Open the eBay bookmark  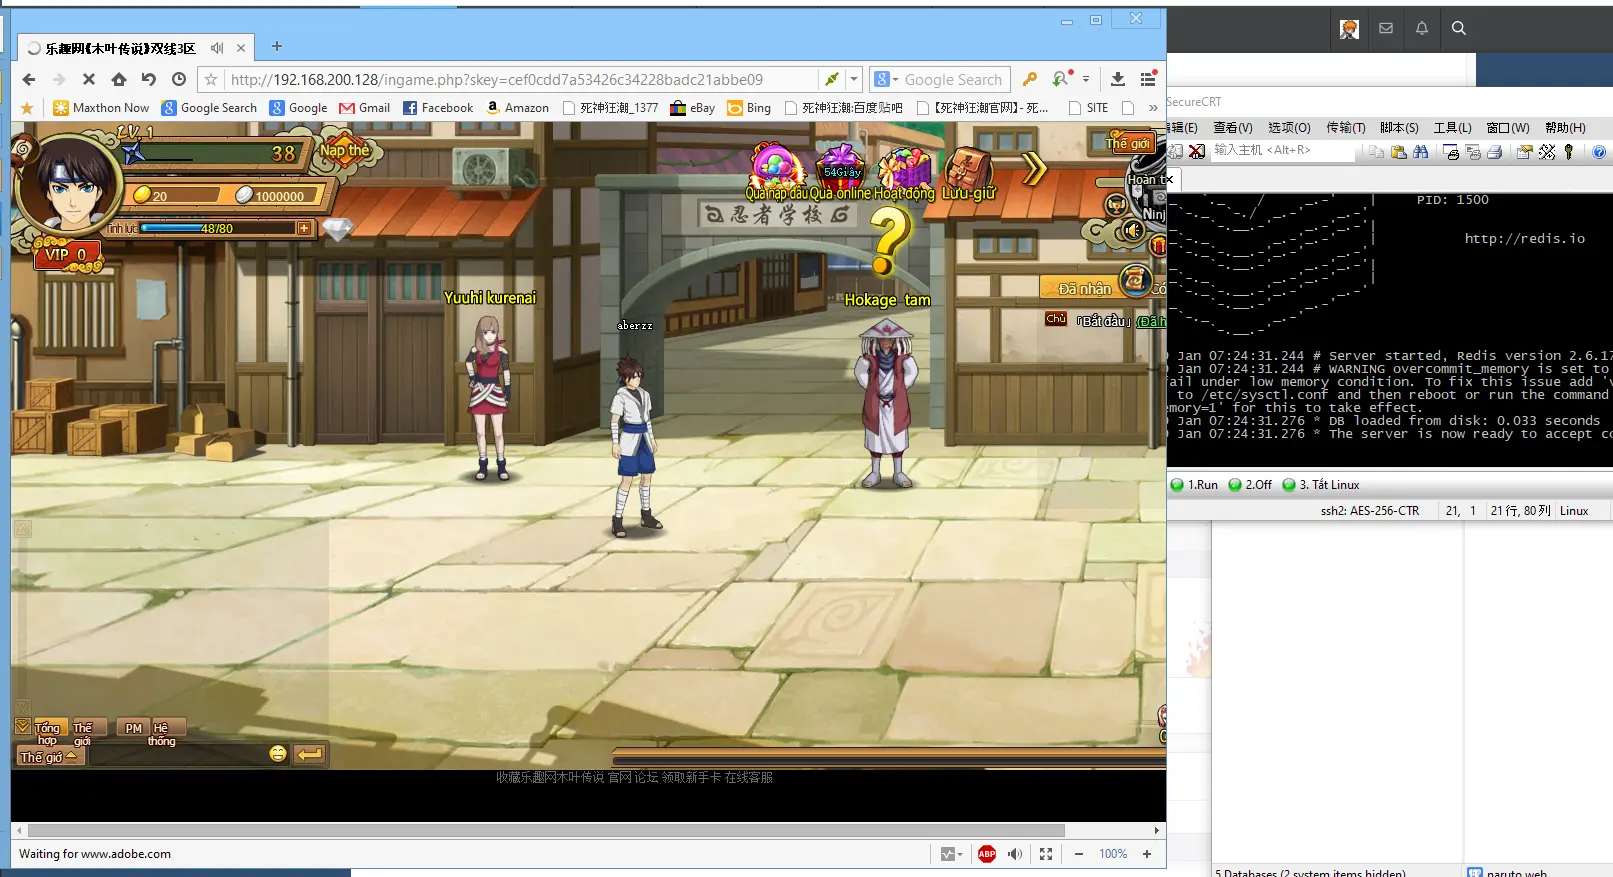click(693, 108)
